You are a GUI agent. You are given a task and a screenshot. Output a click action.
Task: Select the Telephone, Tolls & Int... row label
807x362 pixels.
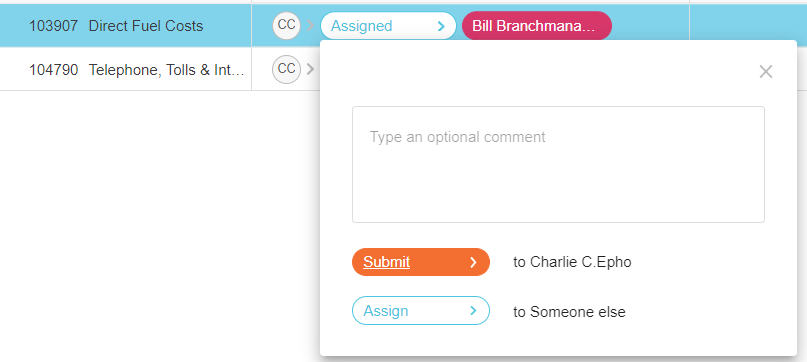pyautogui.click(x=167, y=70)
